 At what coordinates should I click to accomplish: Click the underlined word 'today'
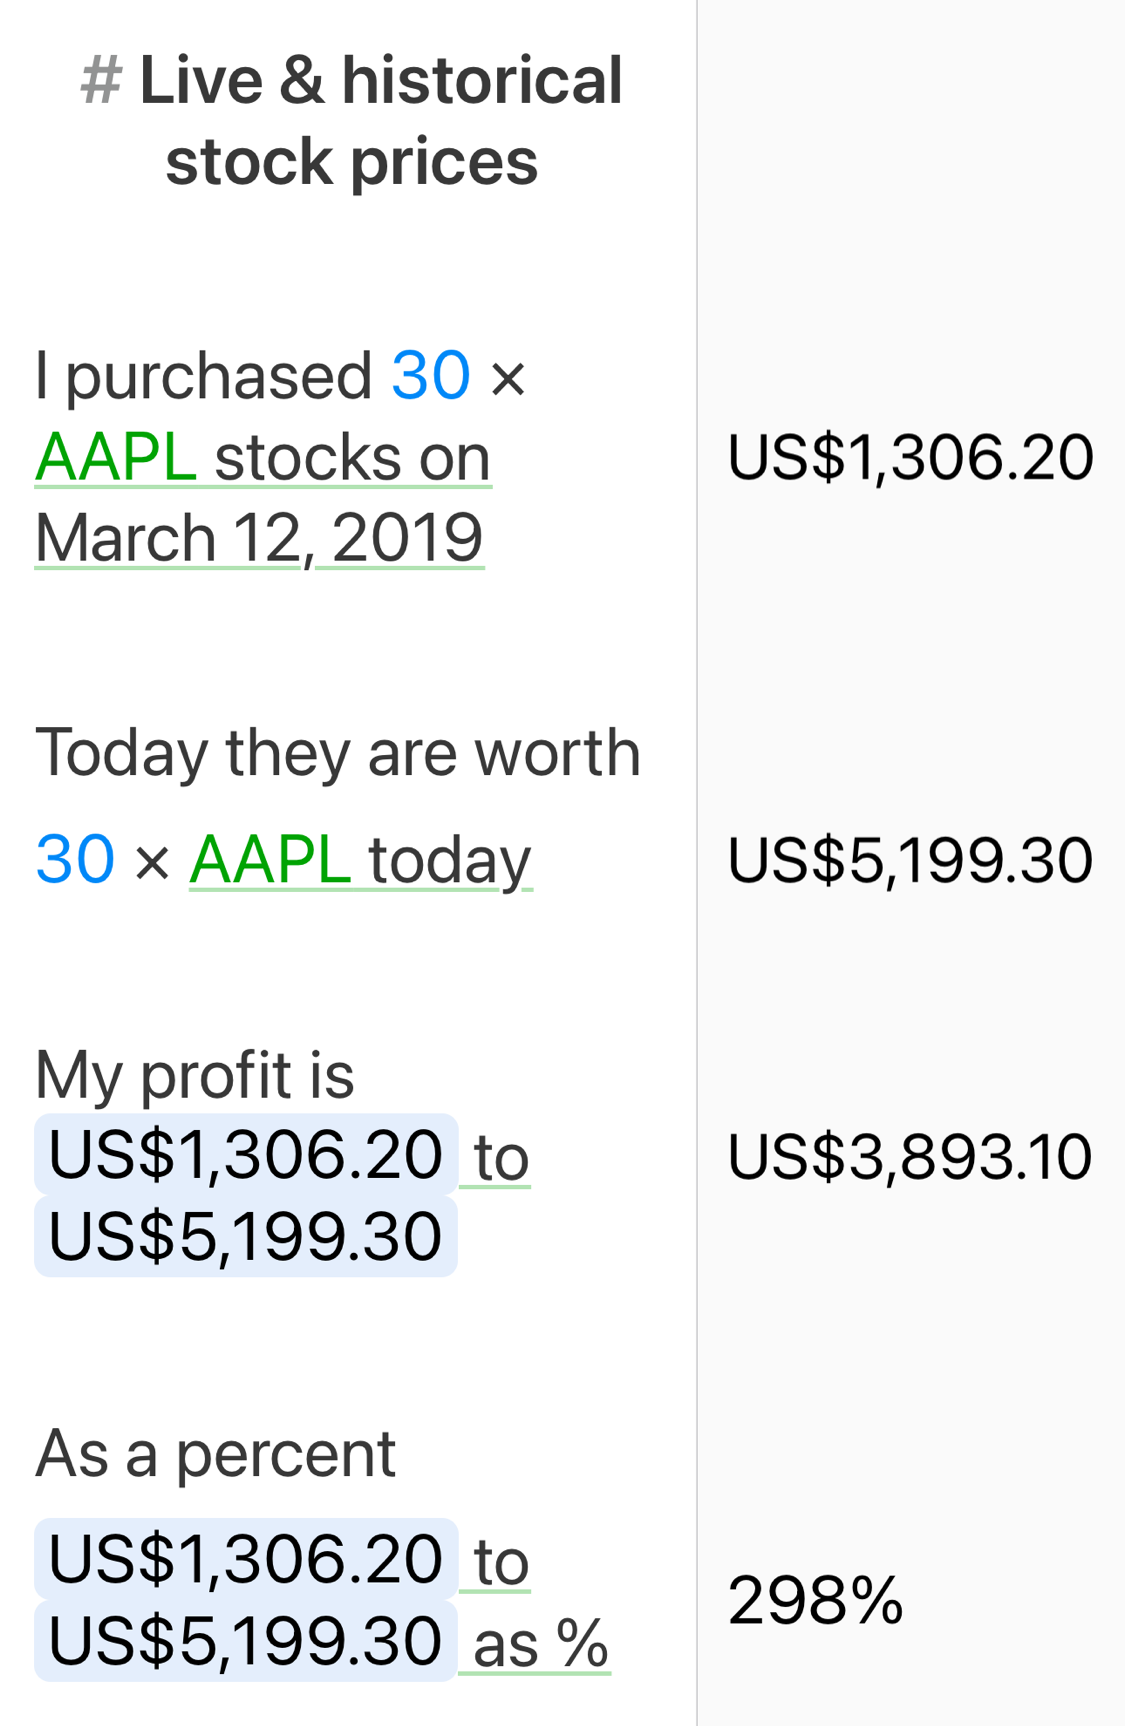click(x=450, y=861)
